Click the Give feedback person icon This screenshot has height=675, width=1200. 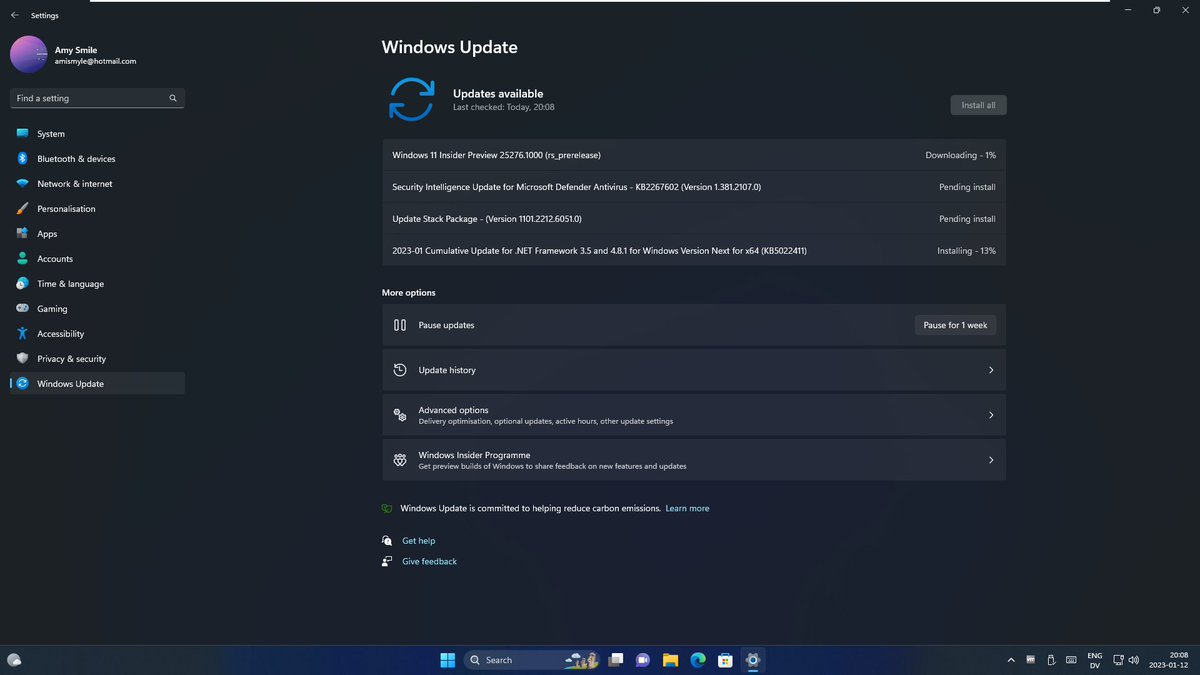[387, 562]
